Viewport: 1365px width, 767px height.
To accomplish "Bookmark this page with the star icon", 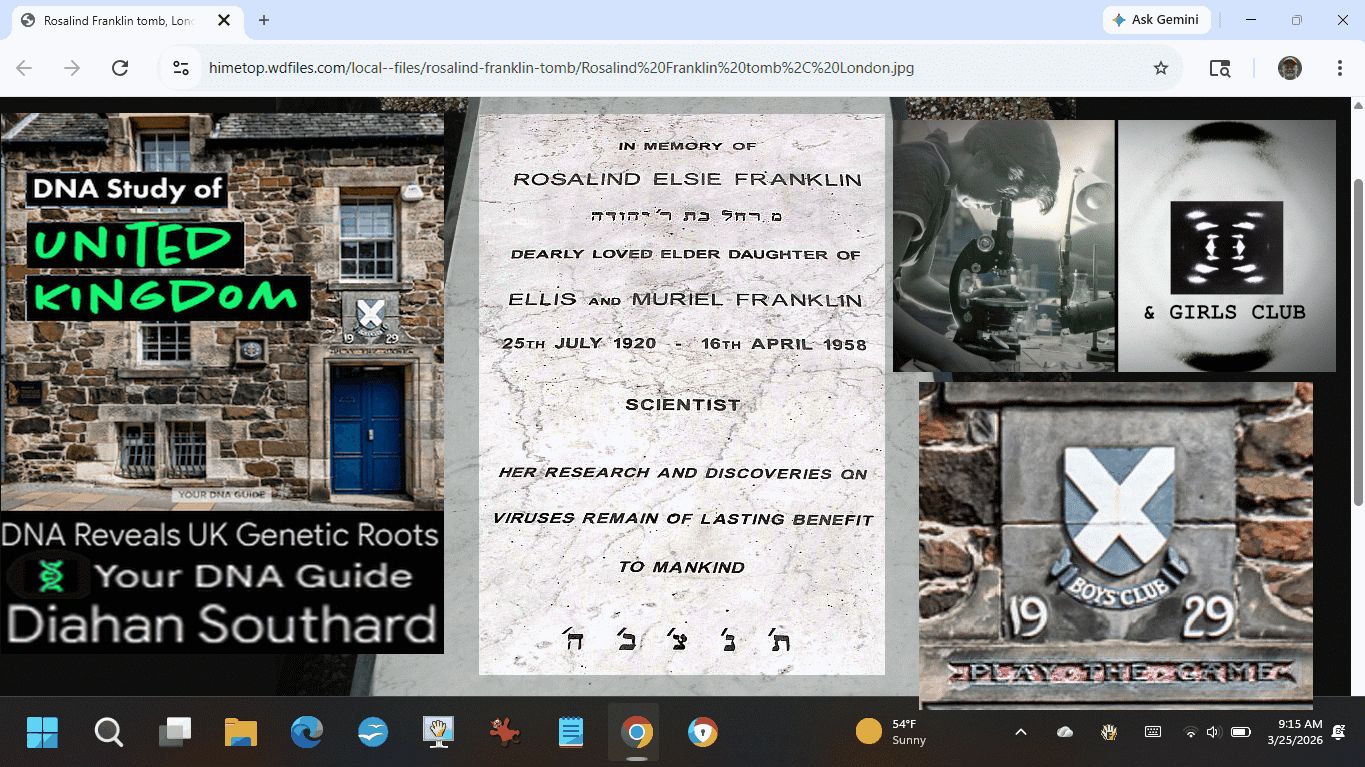I will pos(1160,68).
